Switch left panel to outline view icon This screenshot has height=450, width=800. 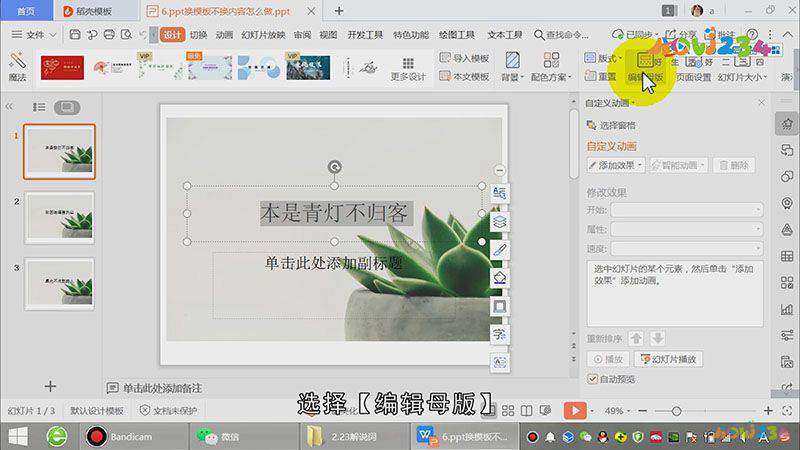39,107
